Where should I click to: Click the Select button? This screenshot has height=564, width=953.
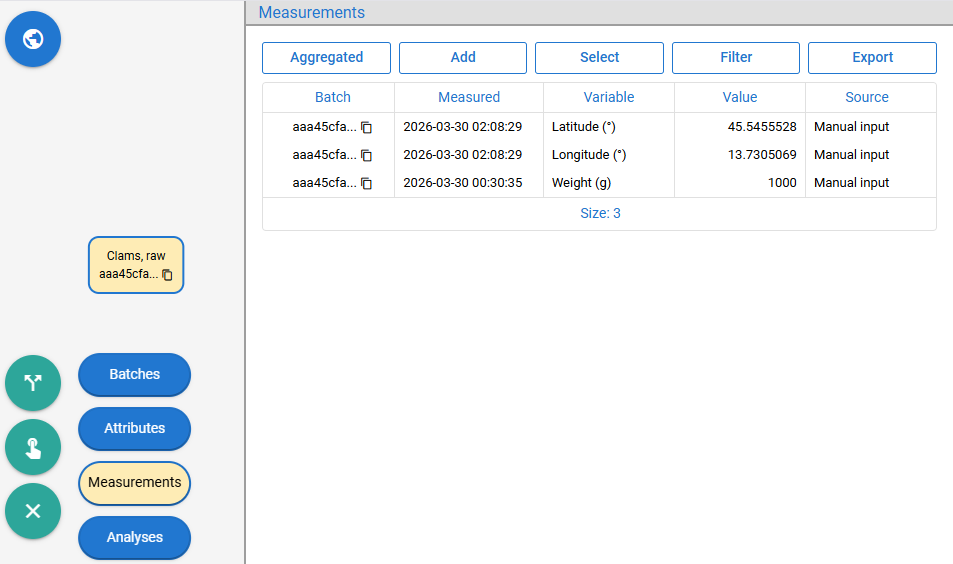pos(599,58)
